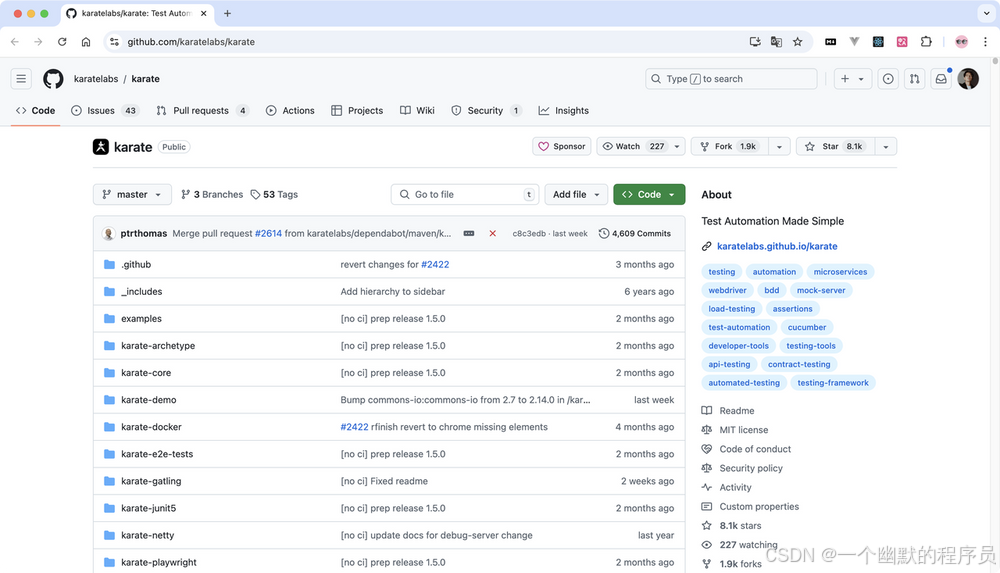Click the karate repository logo icon

coord(101,147)
